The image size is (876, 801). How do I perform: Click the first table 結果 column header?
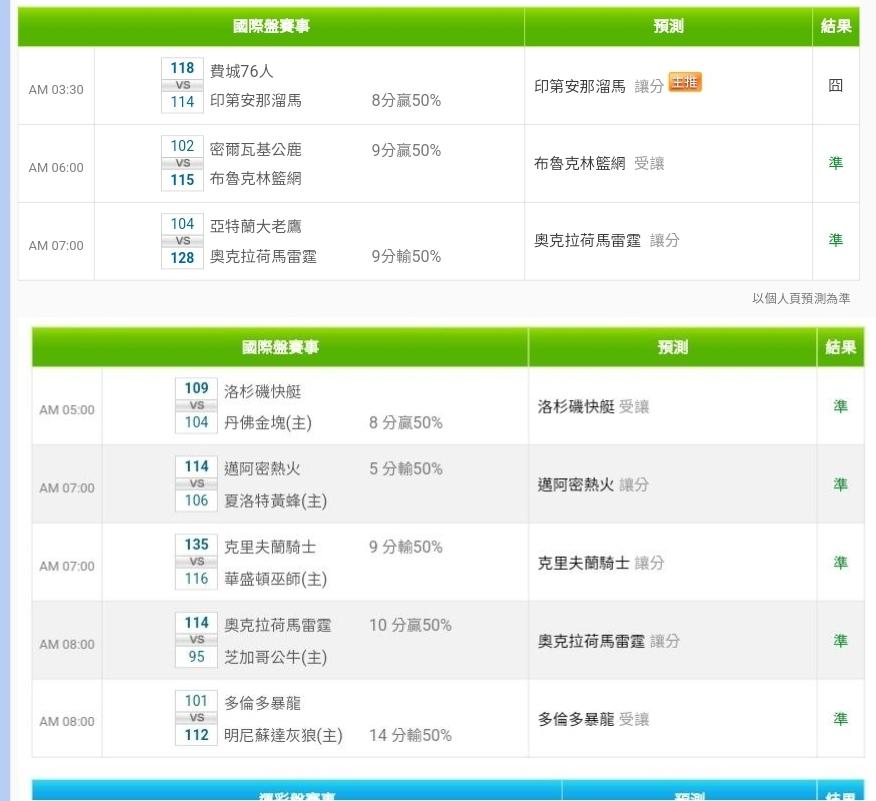(836, 26)
